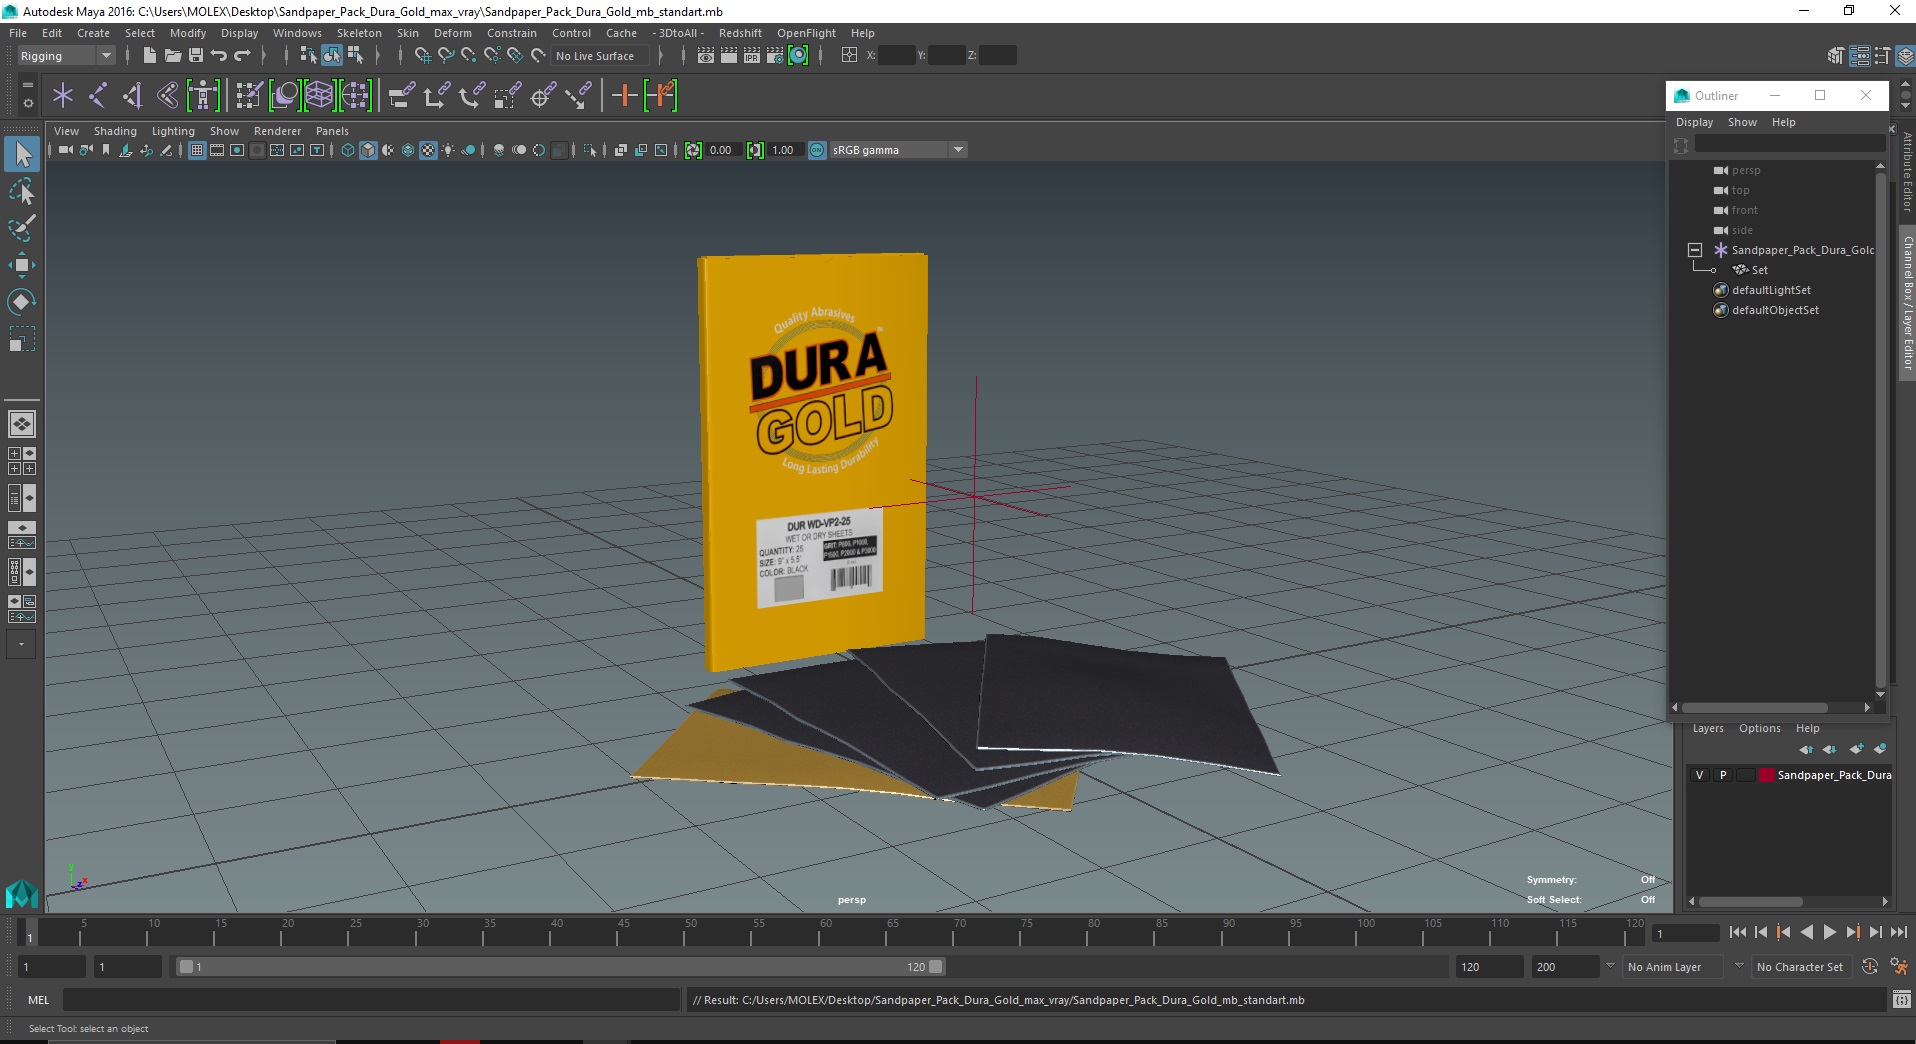Open the Script Editor icon at bottom right
1916x1044 pixels.
point(1901,1000)
